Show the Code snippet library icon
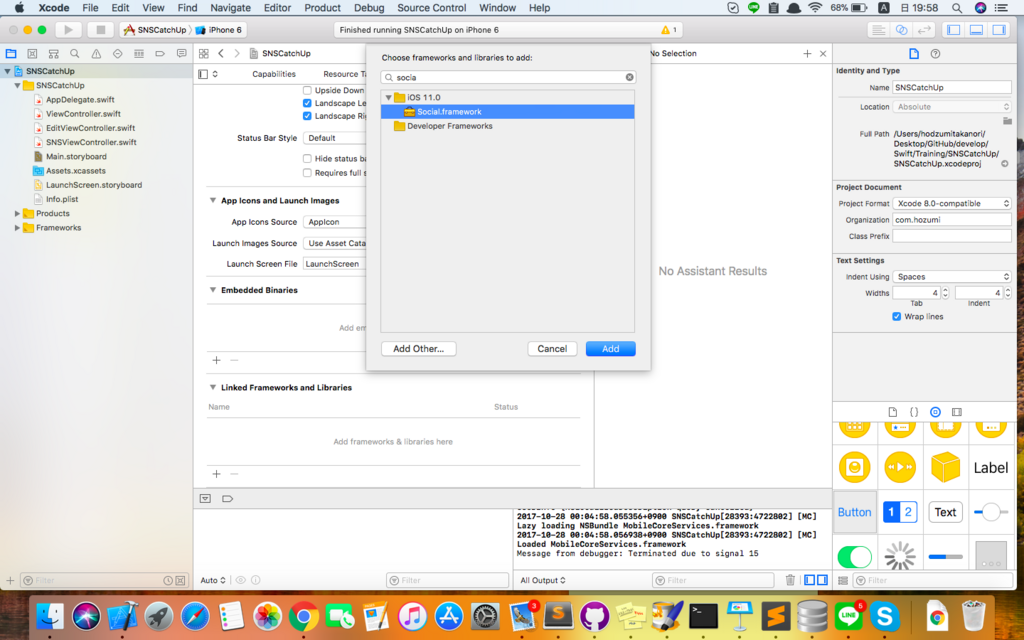The height and width of the screenshot is (640, 1024). (914, 412)
